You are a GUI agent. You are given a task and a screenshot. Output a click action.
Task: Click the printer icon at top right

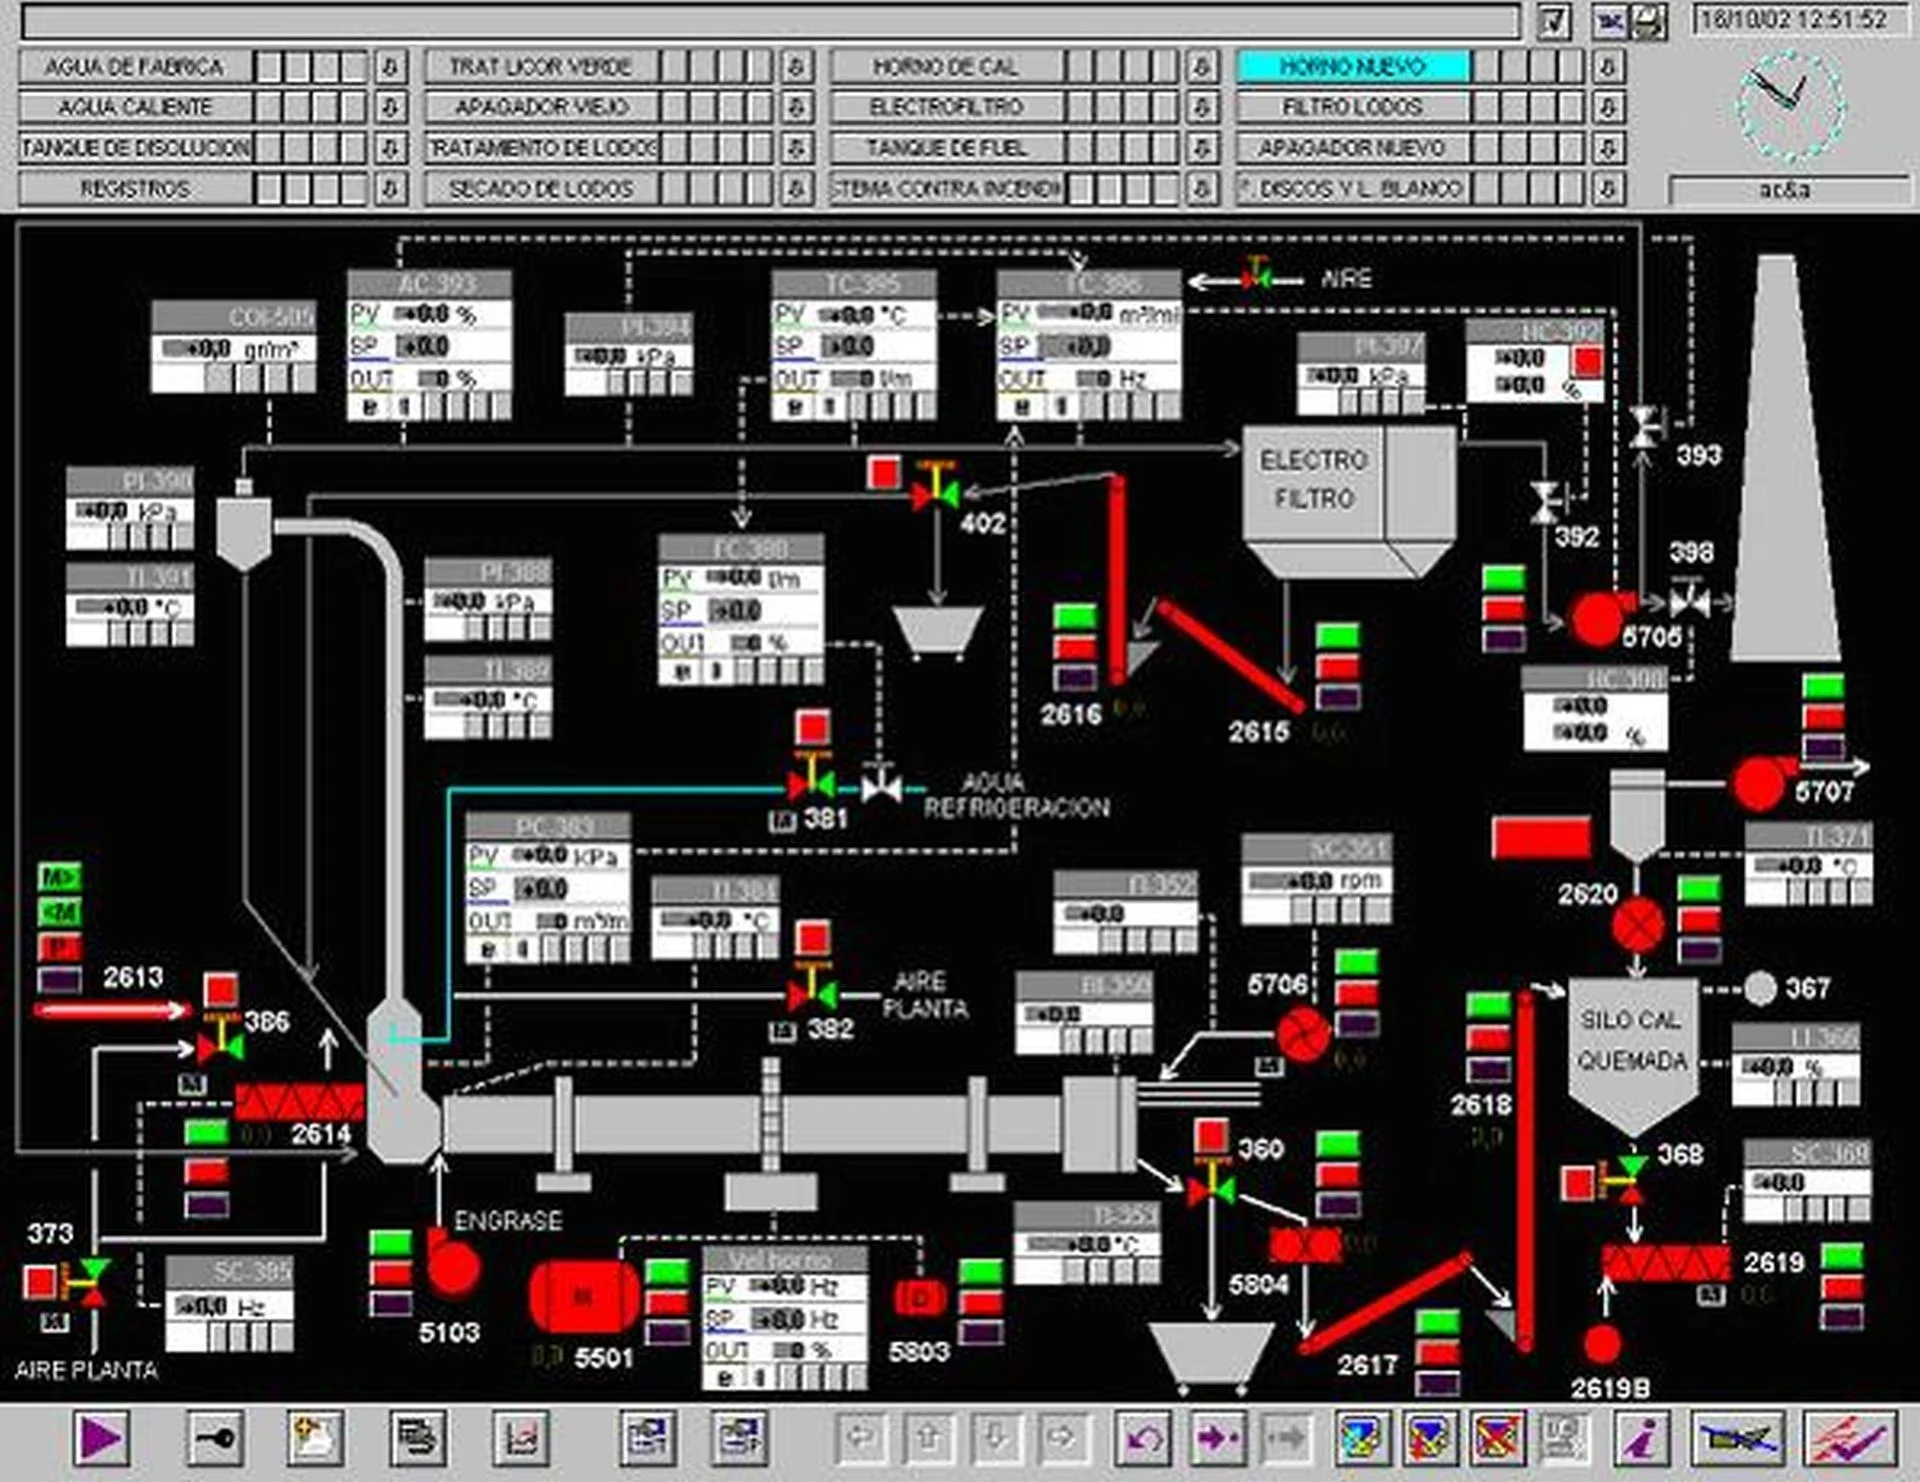coord(1649,21)
